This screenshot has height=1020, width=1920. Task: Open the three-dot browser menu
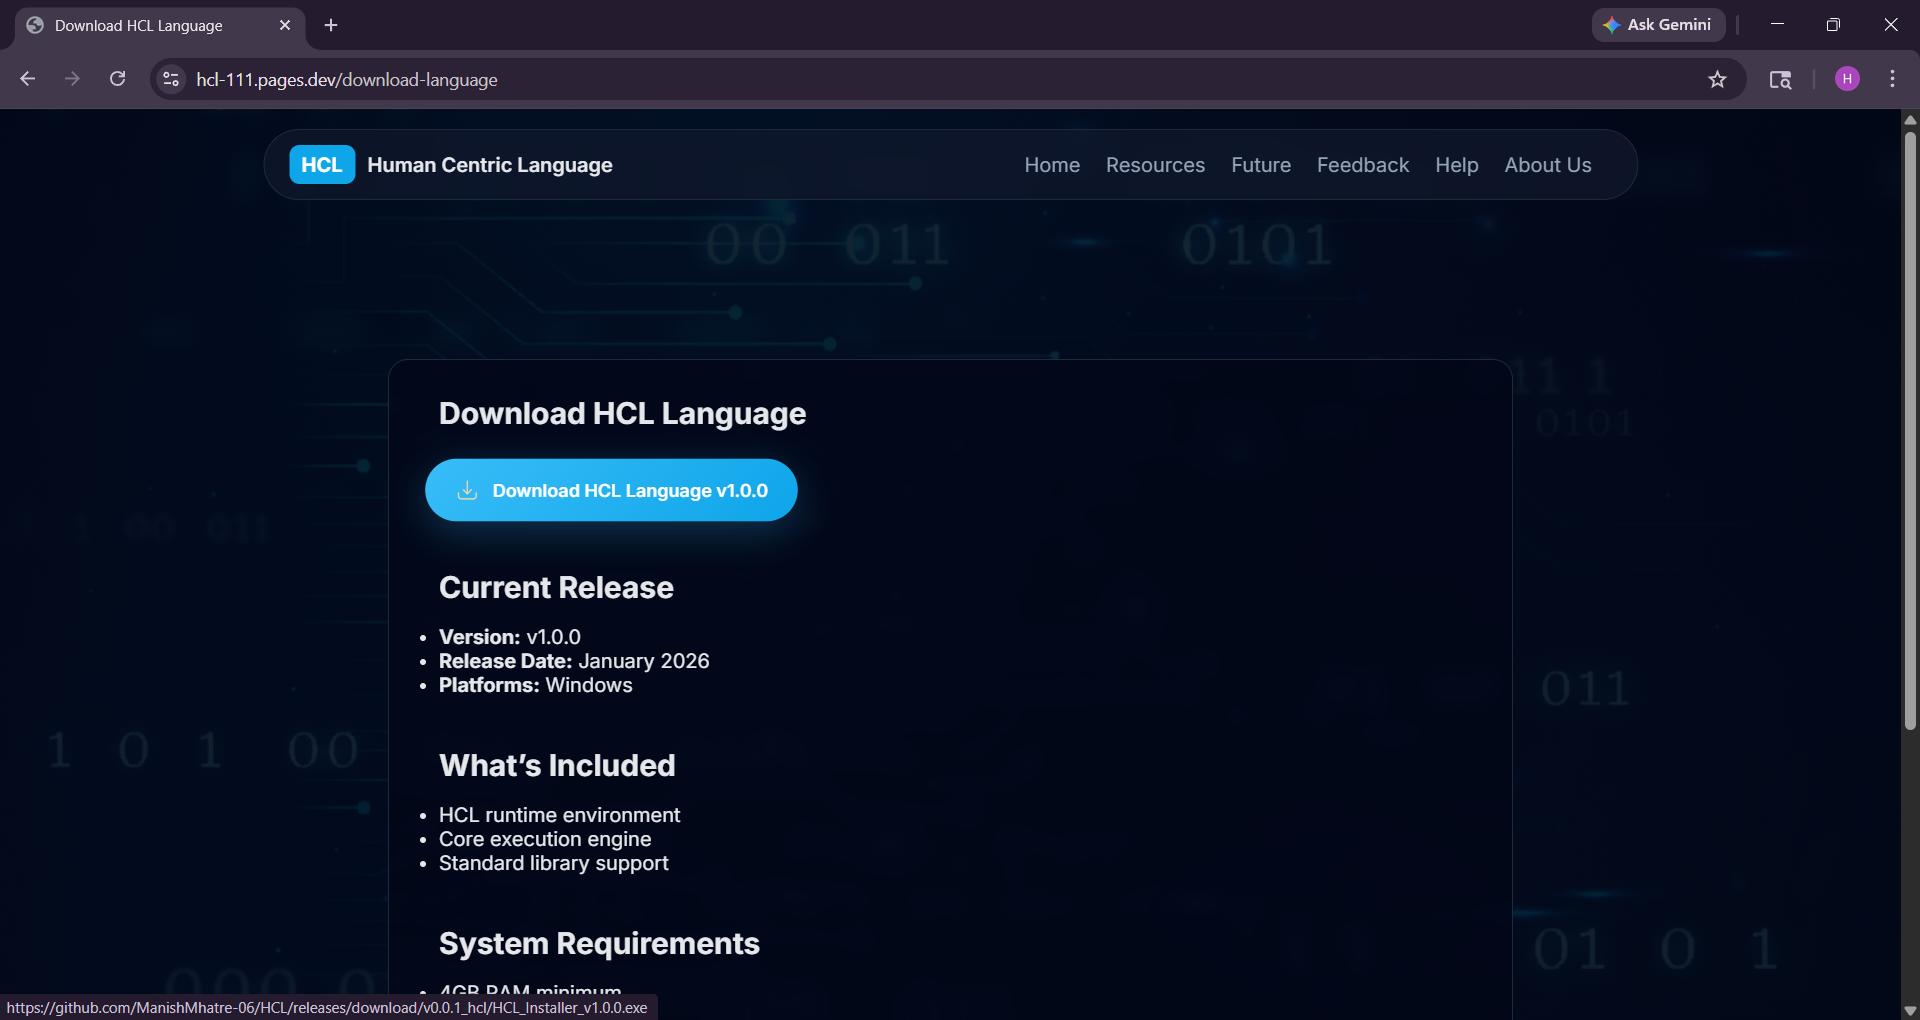1892,79
